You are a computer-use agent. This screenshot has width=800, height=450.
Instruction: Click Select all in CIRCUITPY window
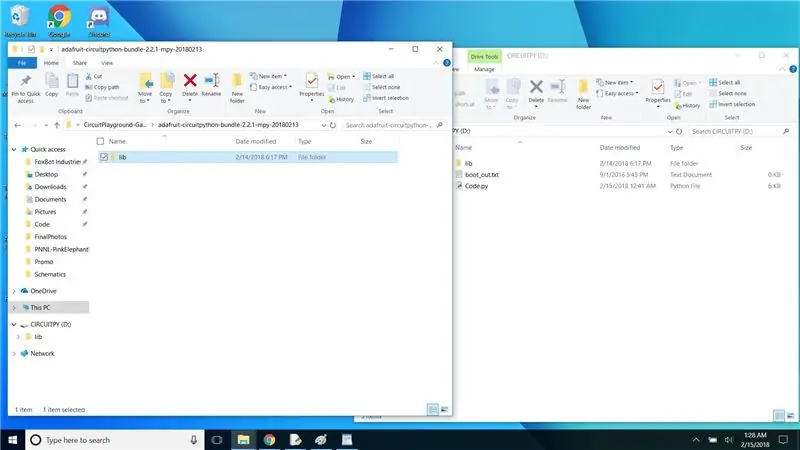[724, 82]
